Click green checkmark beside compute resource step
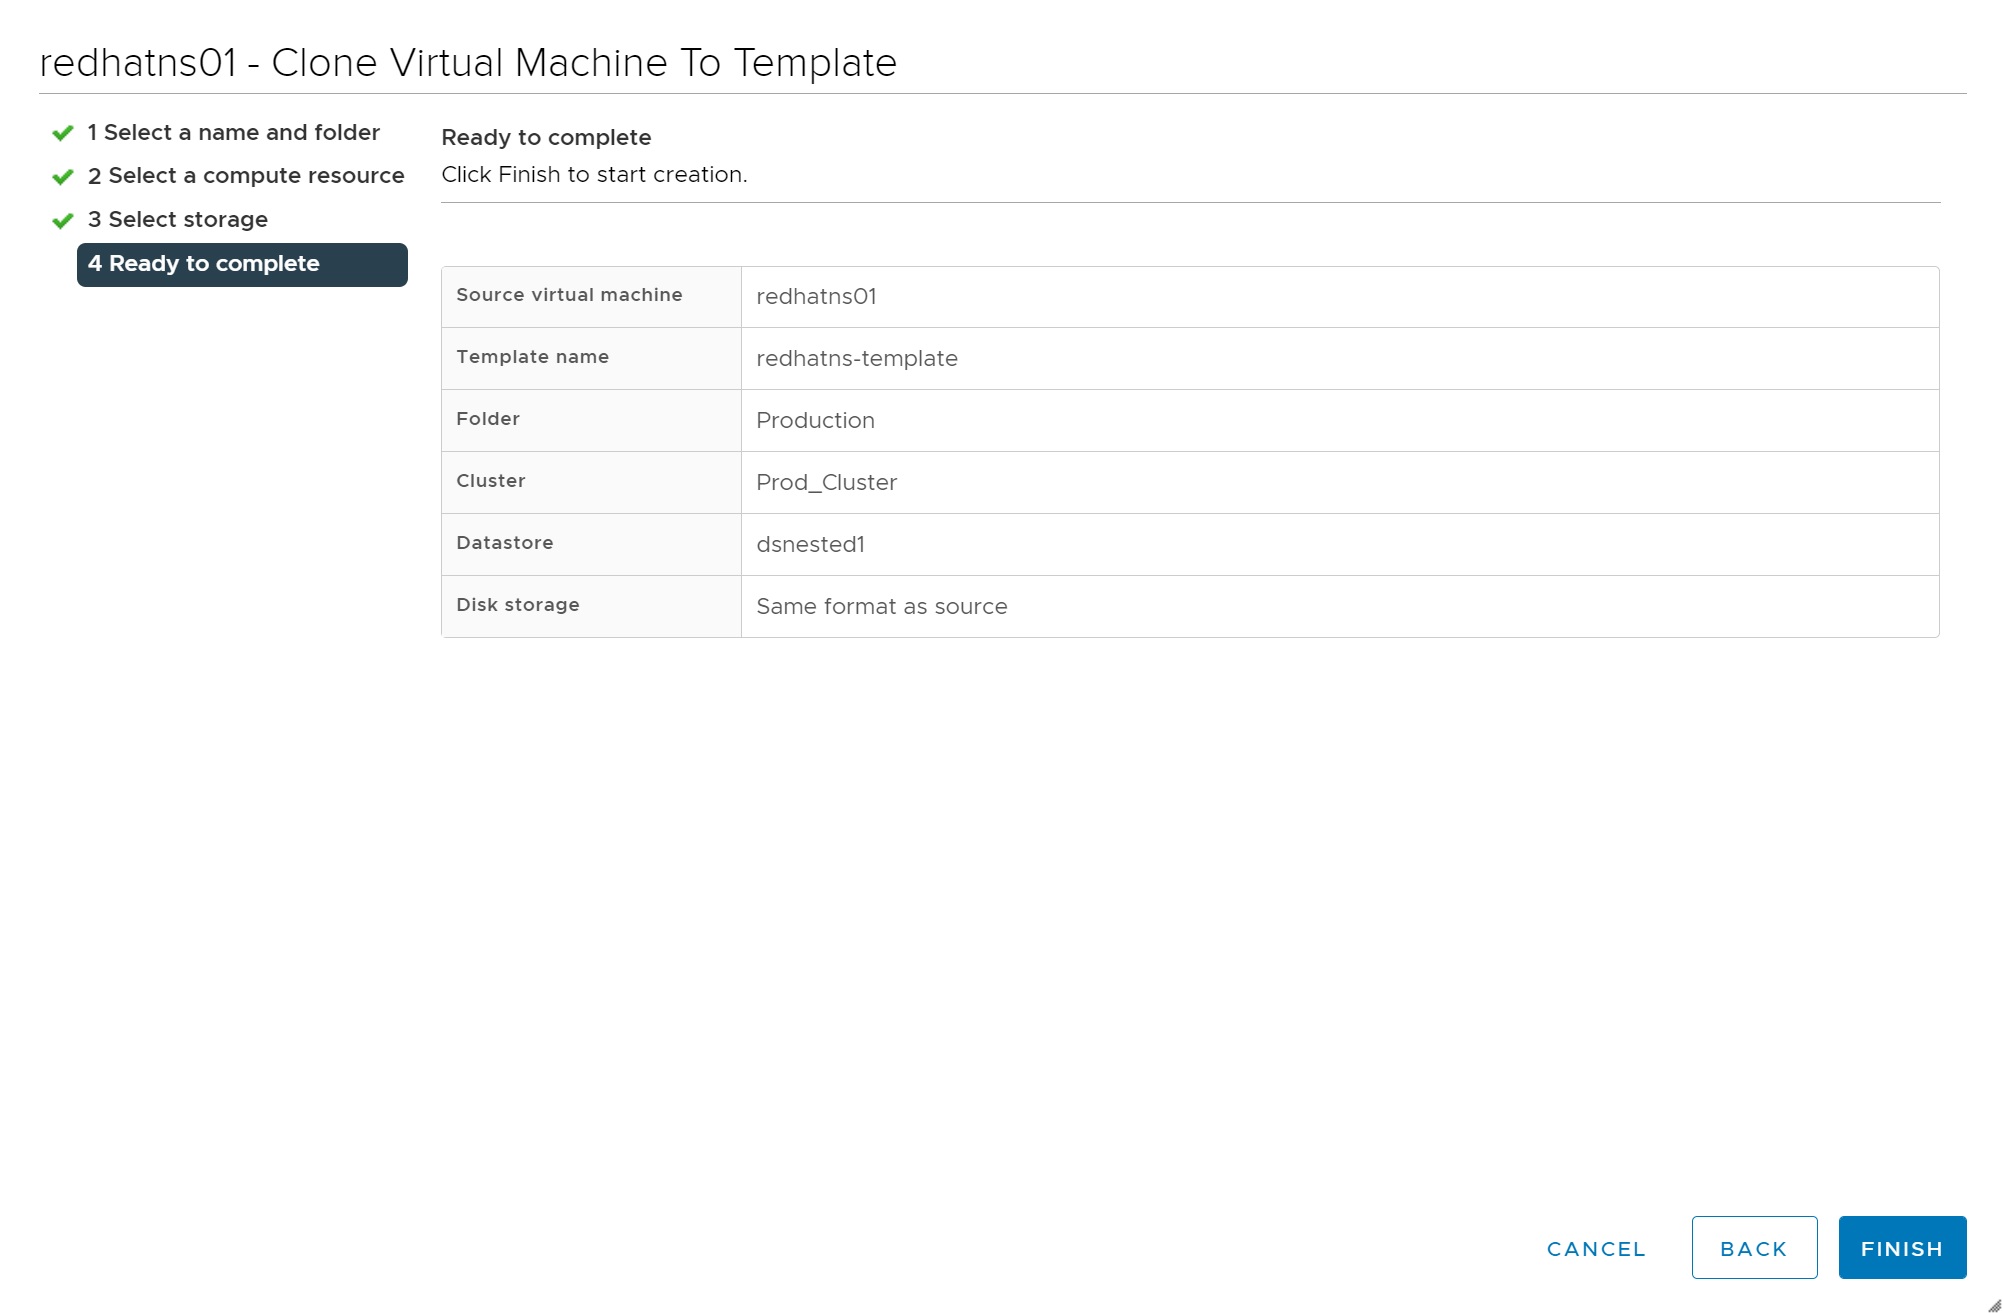 coord(63,177)
